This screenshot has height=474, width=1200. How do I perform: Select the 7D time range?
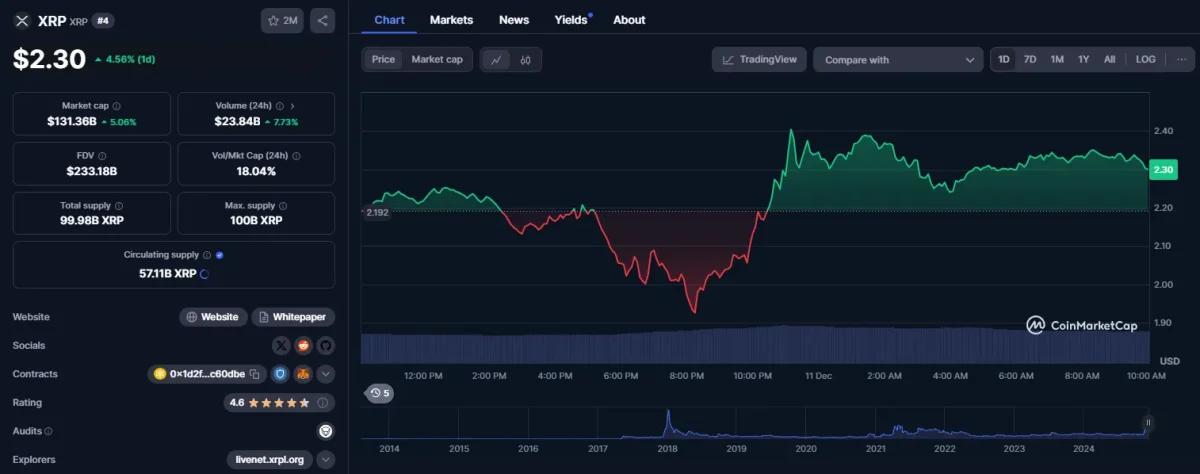(x=1030, y=60)
